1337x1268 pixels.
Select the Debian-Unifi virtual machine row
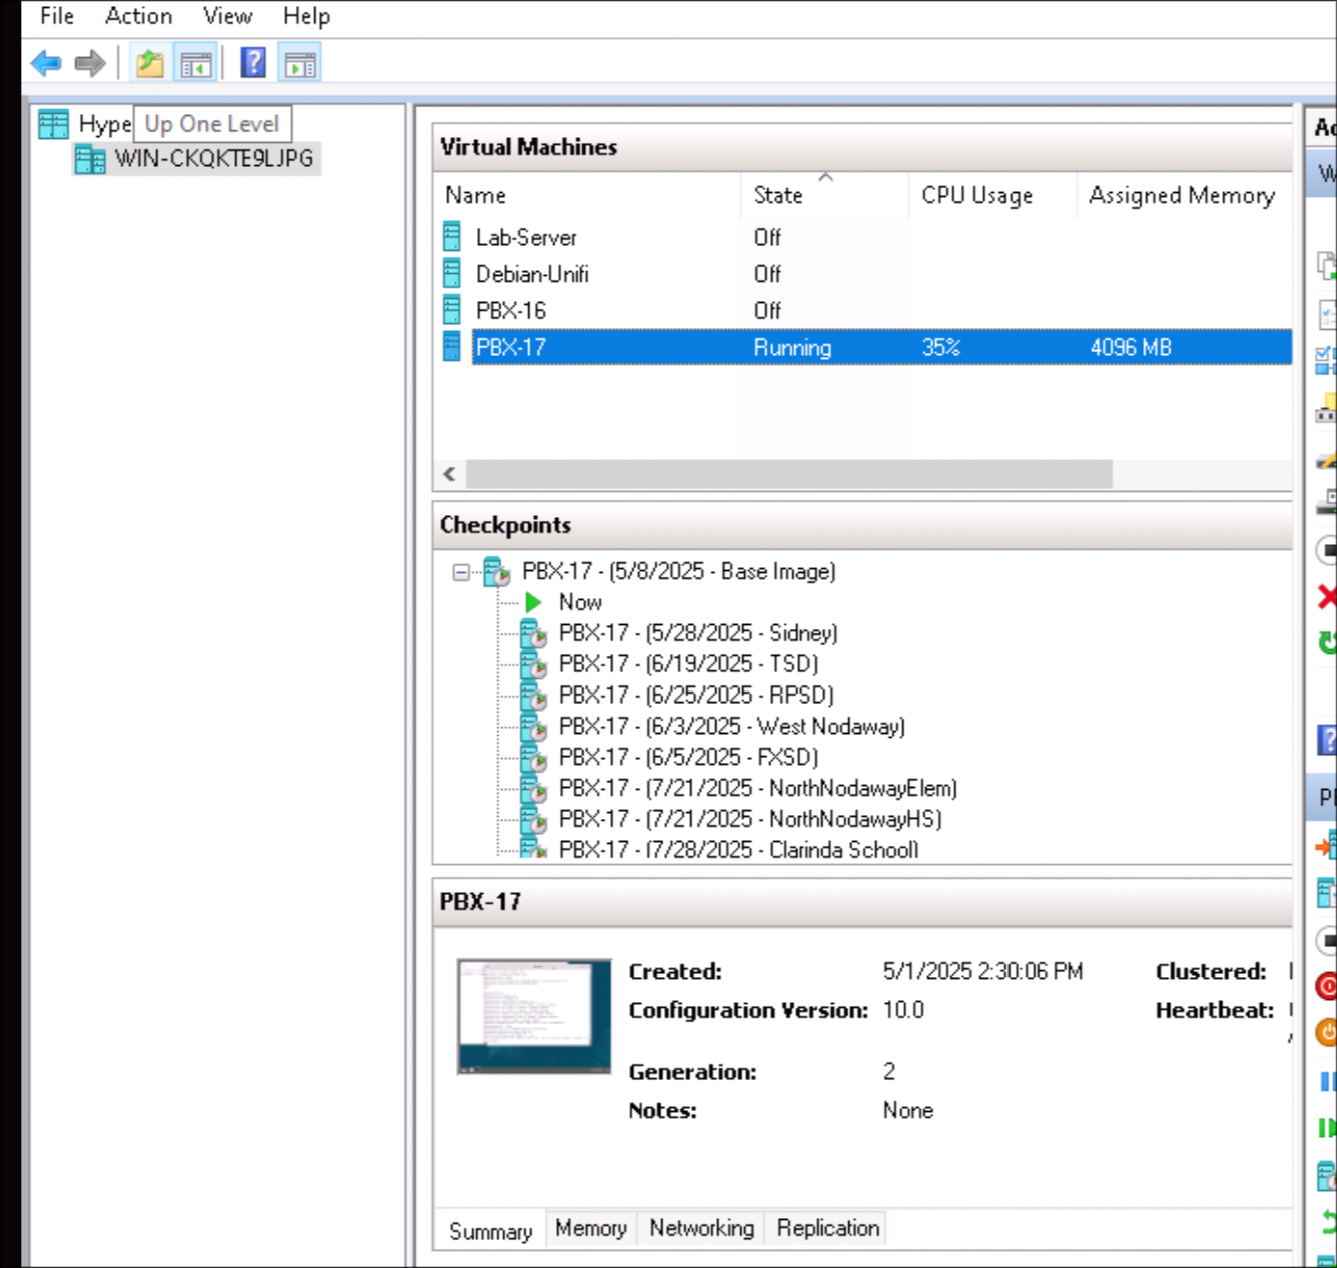532,274
